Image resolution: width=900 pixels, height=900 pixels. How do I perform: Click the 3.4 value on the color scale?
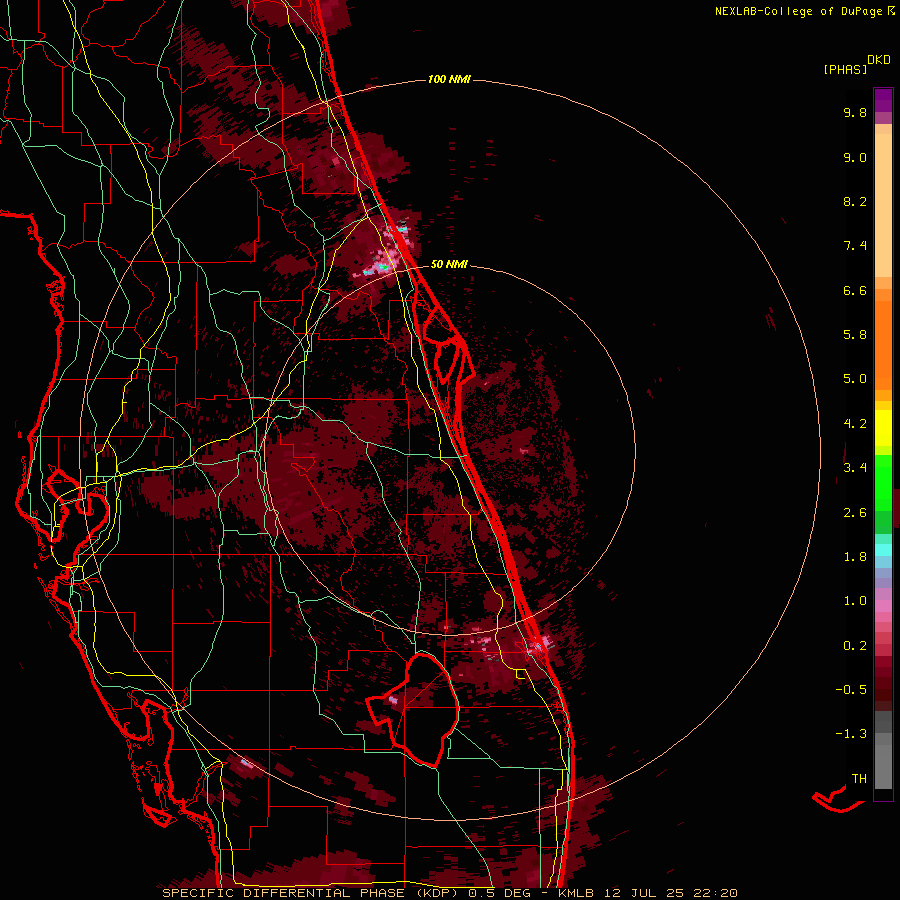click(x=855, y=468)
